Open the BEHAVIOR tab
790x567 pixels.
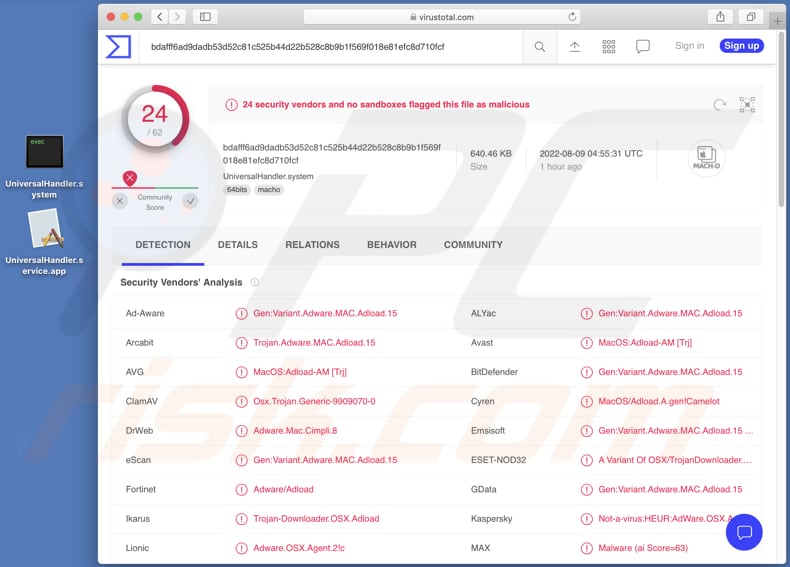pos(392,245)
